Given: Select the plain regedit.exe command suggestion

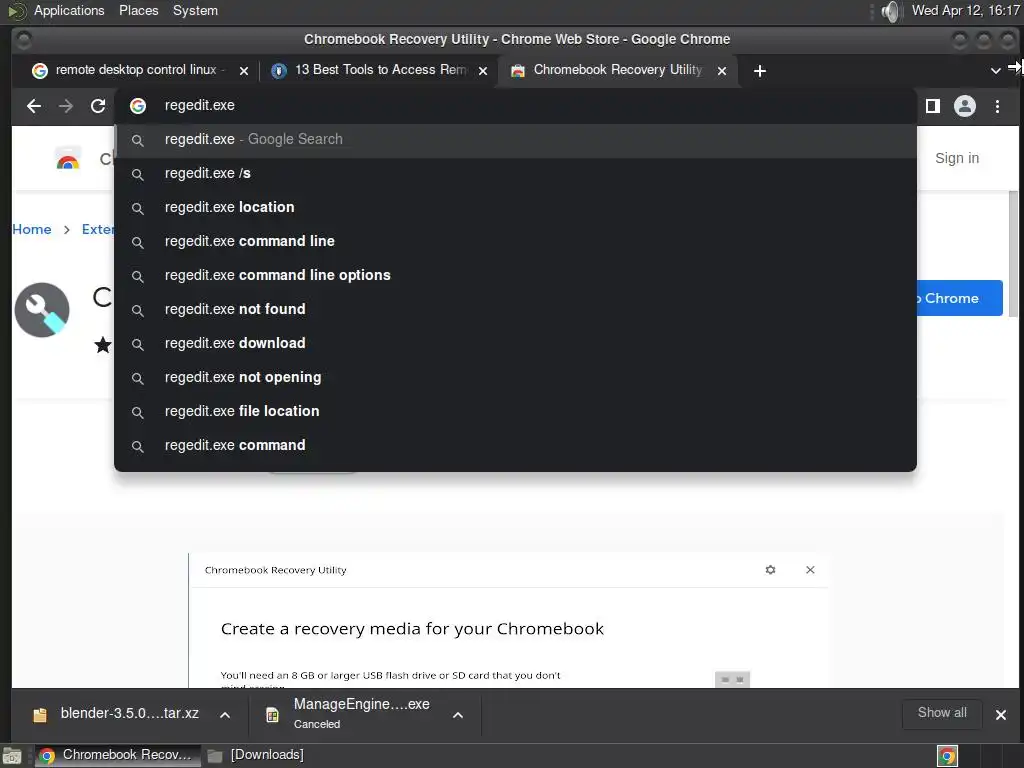Looking at the screenshot, I should [x=515, y=445].
